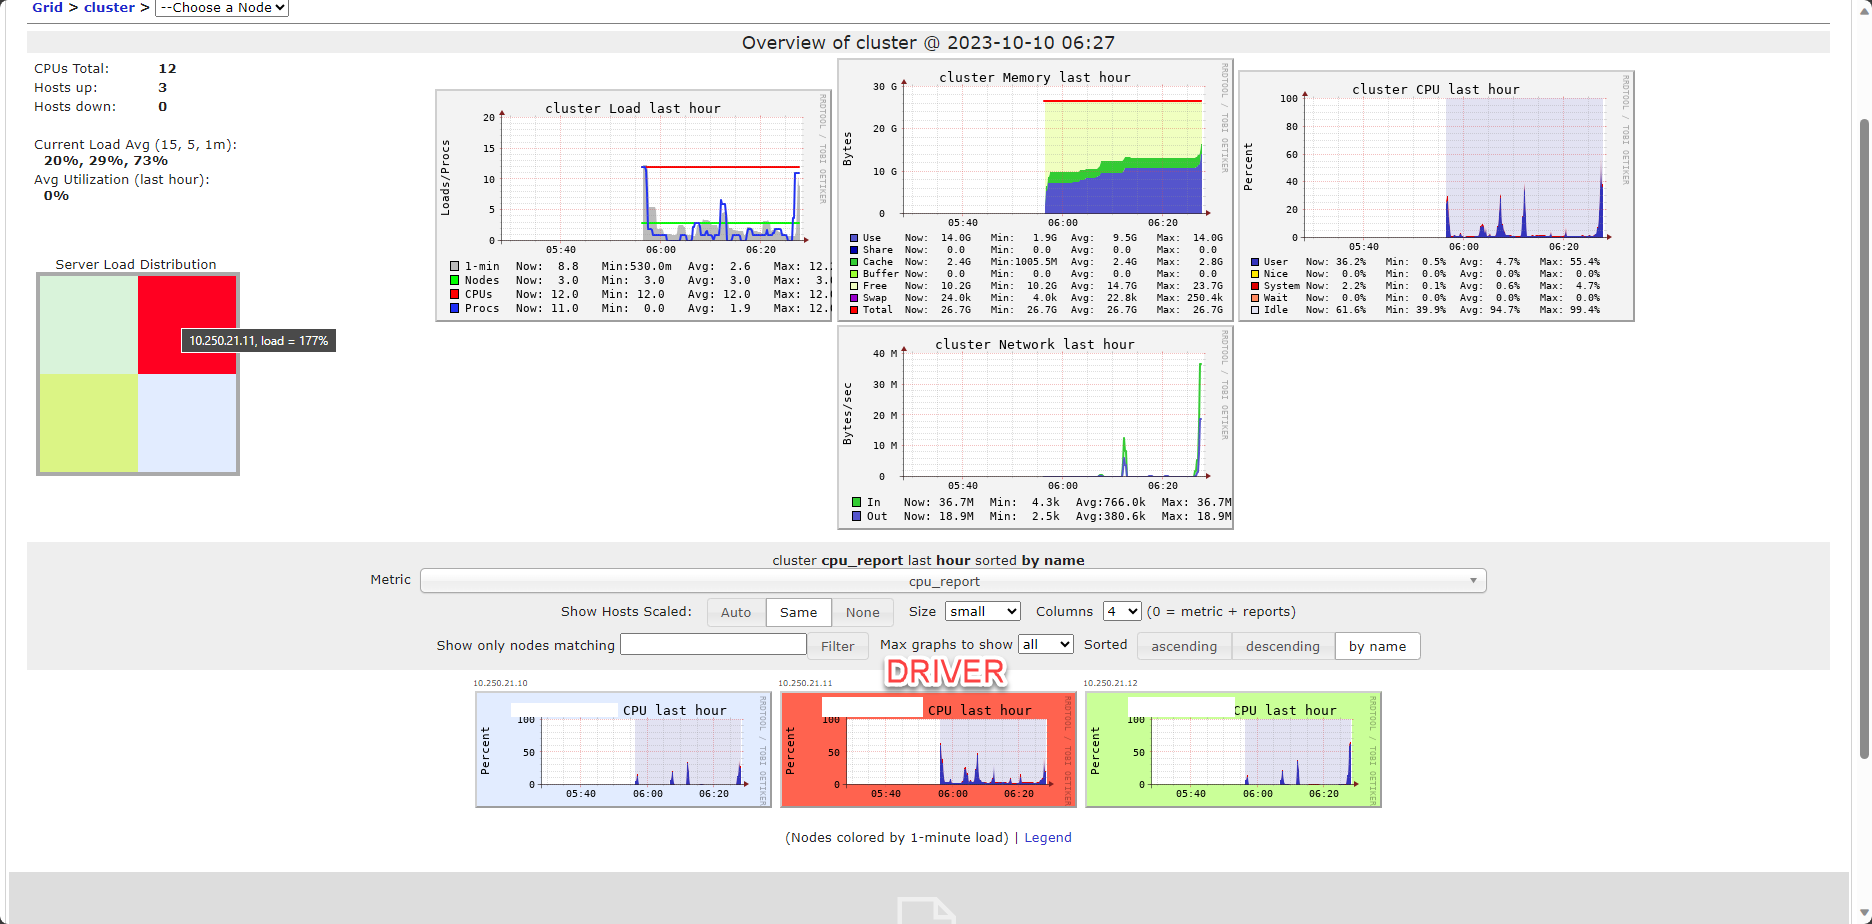
Task: Open the Size dropdown showing small
Action: [x=982, y=611]
